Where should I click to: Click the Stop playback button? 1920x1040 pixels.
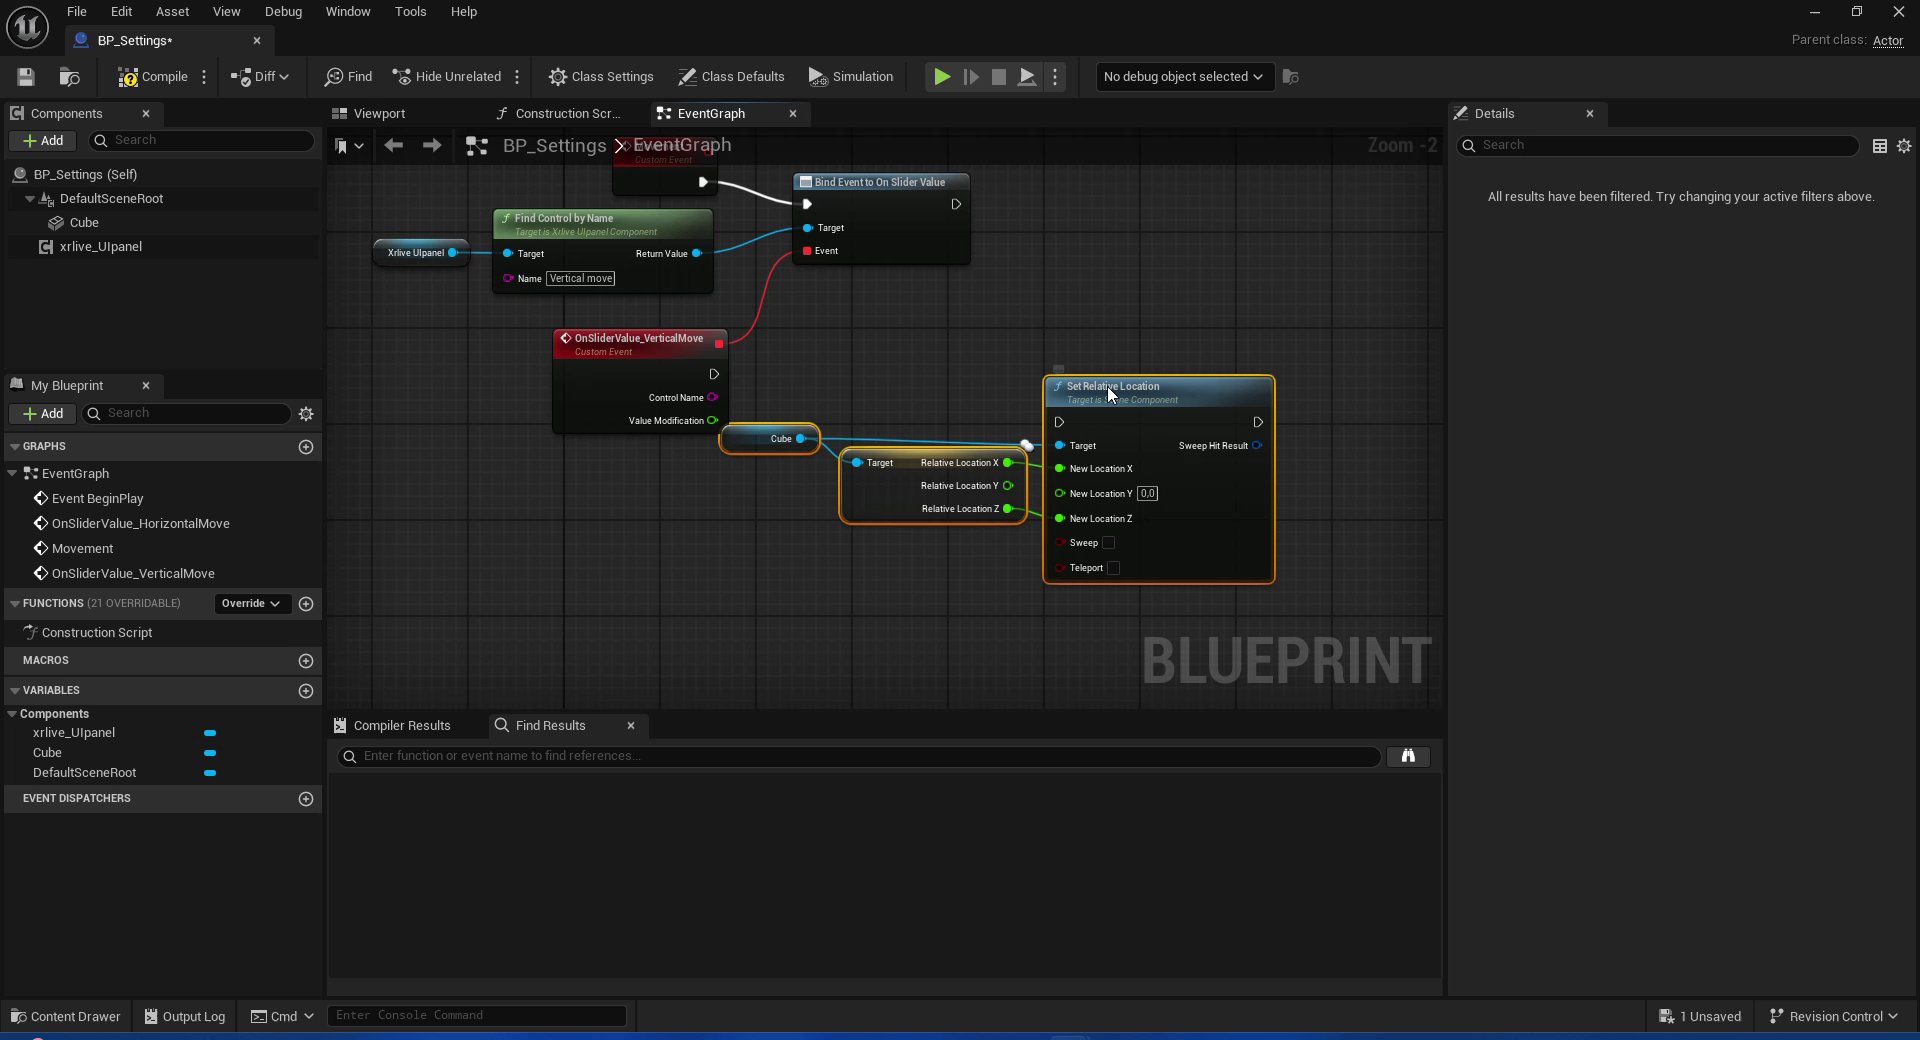coord(998,77)
